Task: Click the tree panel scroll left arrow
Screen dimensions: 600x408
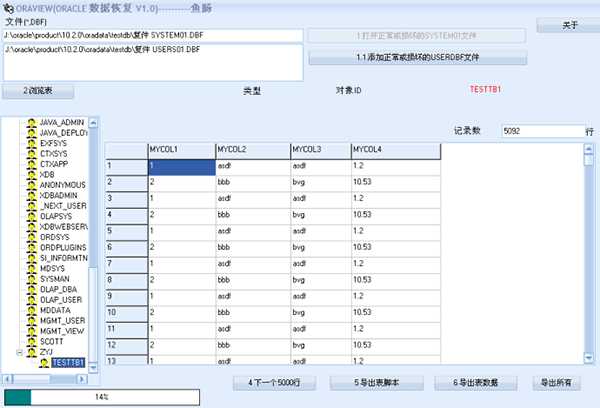Action: point(7,379)
